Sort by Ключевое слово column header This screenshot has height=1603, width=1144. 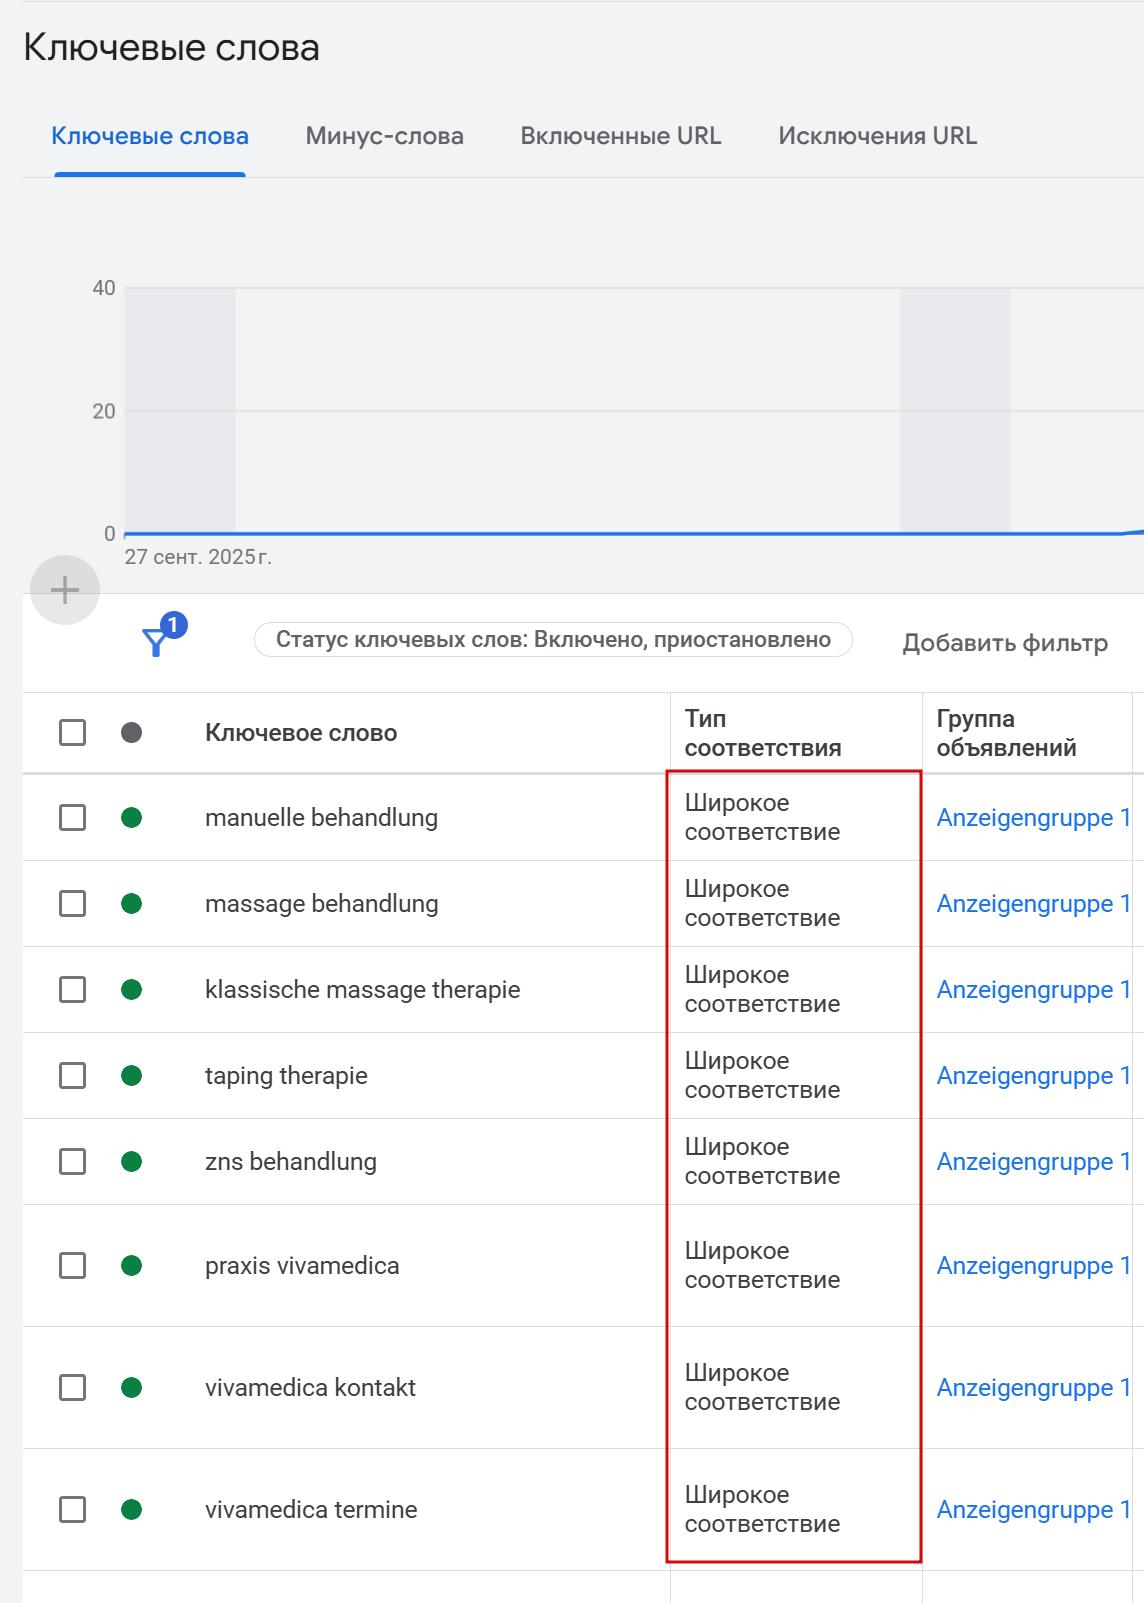pyautogui.click(x=301, y=733)
